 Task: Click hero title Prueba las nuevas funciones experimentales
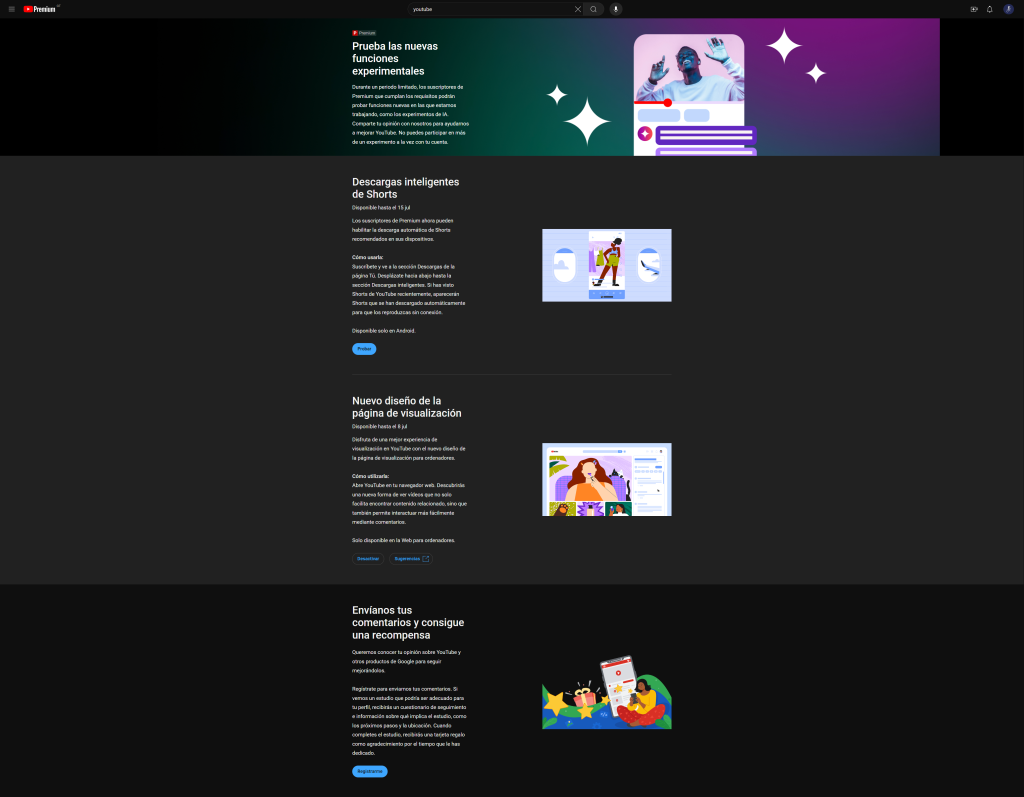(x=395, y=59)
